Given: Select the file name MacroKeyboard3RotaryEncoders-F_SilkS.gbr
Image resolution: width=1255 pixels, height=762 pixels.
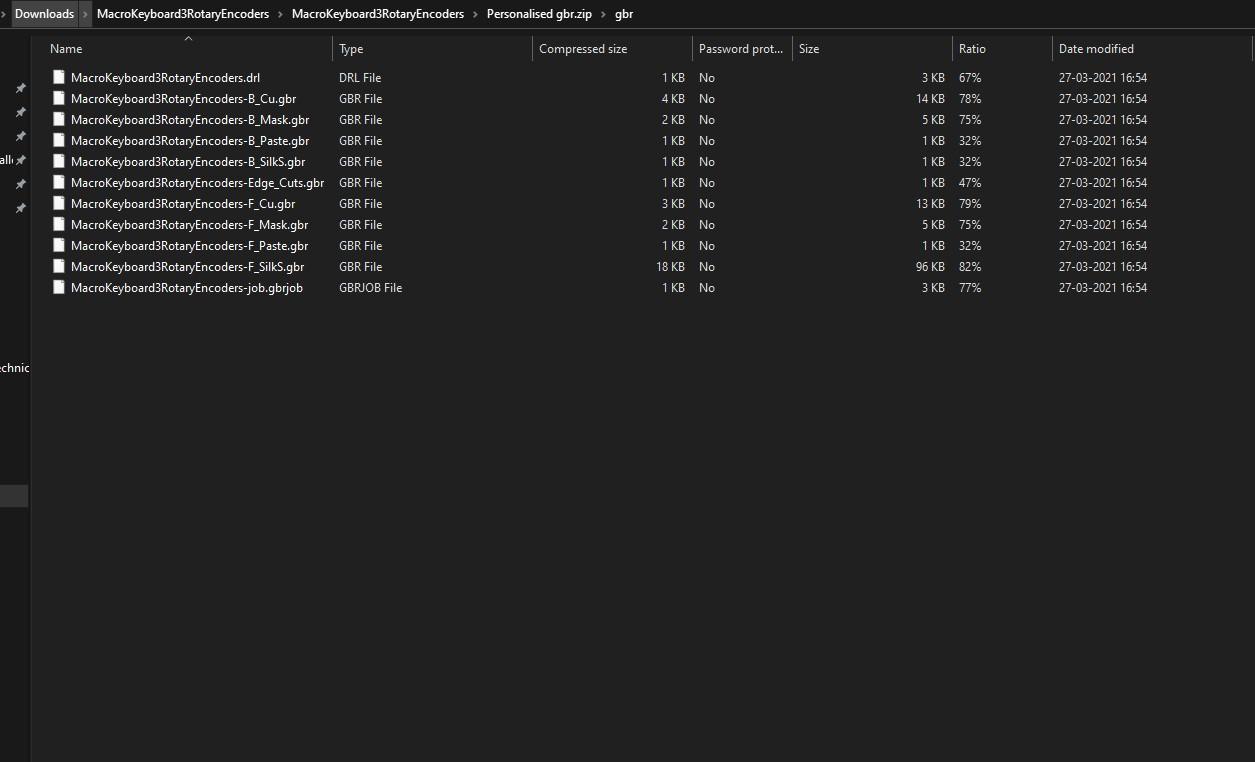Looking at the screenshot, I should click(187, 266).
